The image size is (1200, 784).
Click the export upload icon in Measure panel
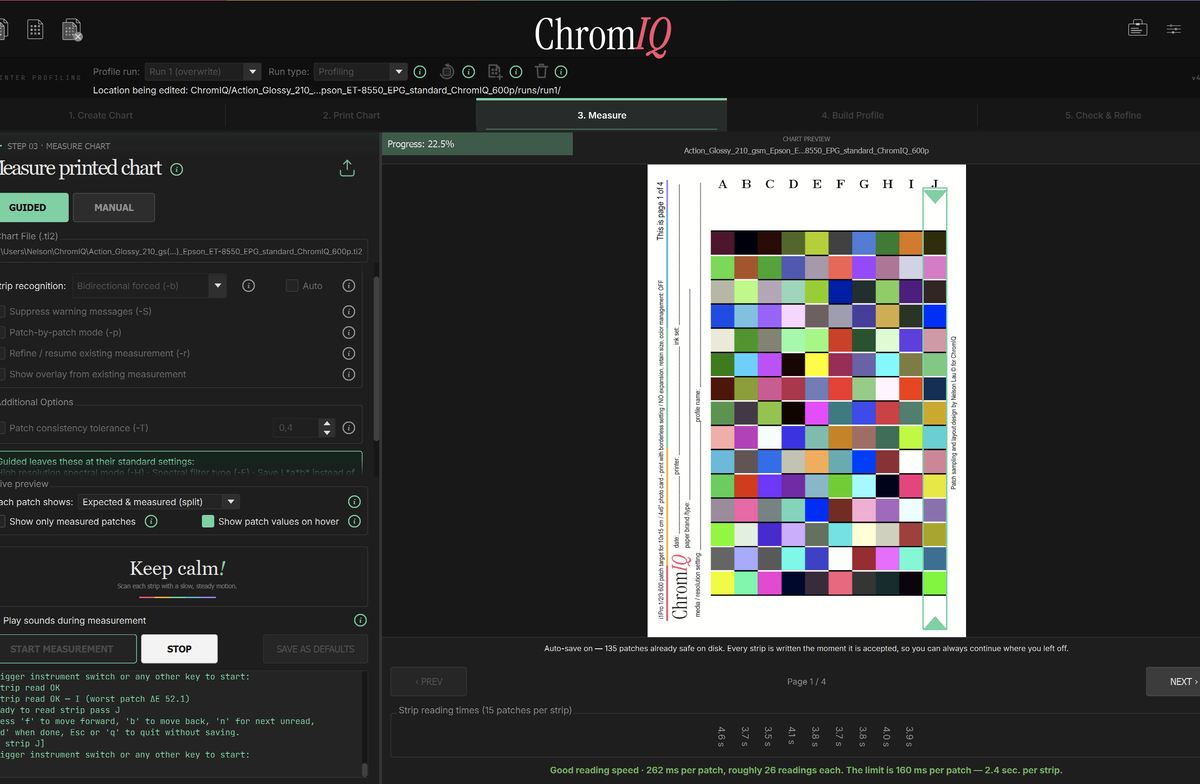pyautogui.click(x=347, y=168)
